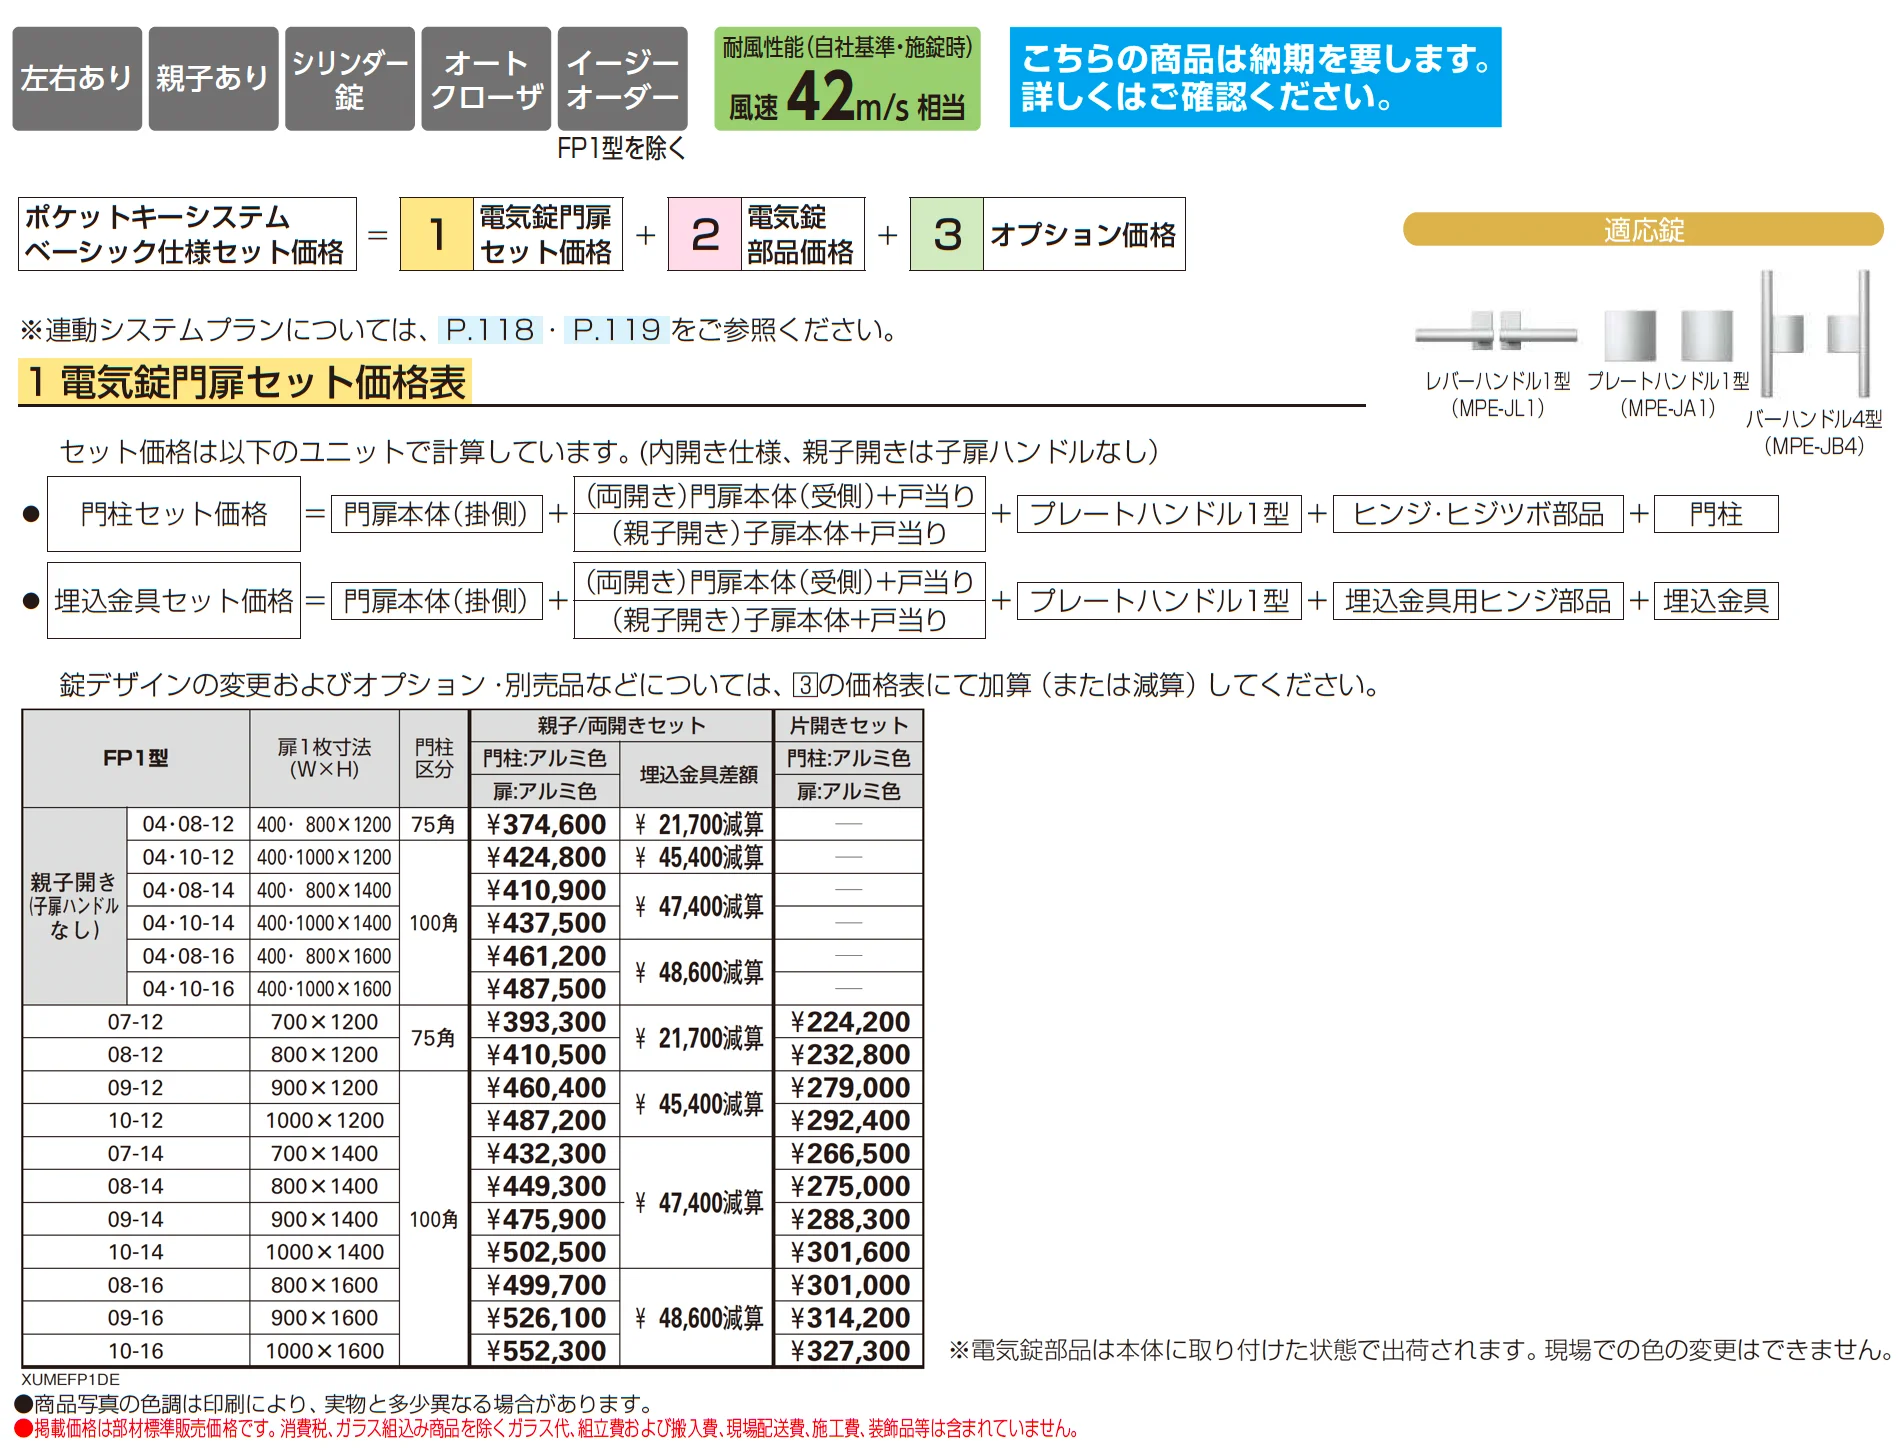The width and height of the screenshot is (1904, 1451).
Task: Click the 04·08-12 row label
Action: click(x=188, y=824)
